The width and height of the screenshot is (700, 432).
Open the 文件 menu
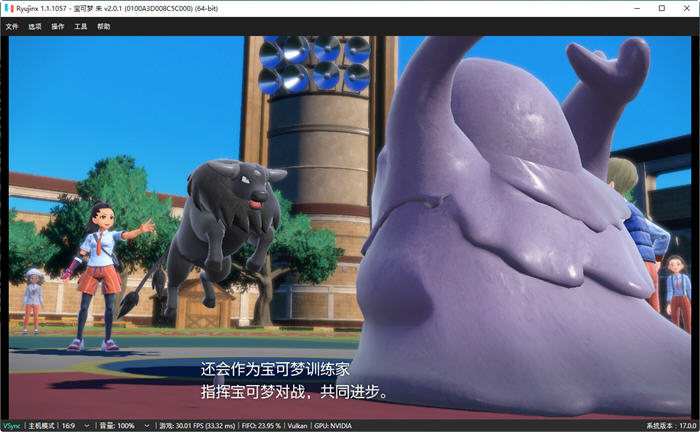tap(12, 27)
